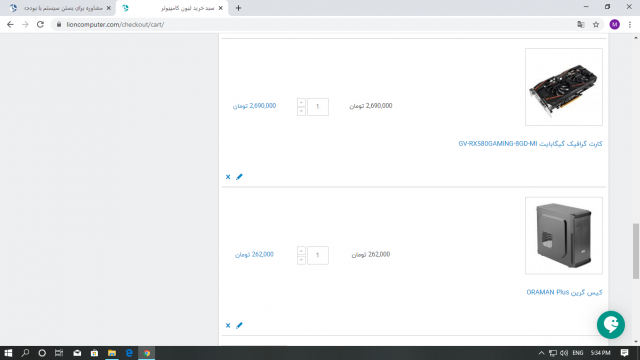Viewport: 640px width, 360px height.
Task: Decrease quantity of the ORAMAN Plus case
Action: coord(301,260)
